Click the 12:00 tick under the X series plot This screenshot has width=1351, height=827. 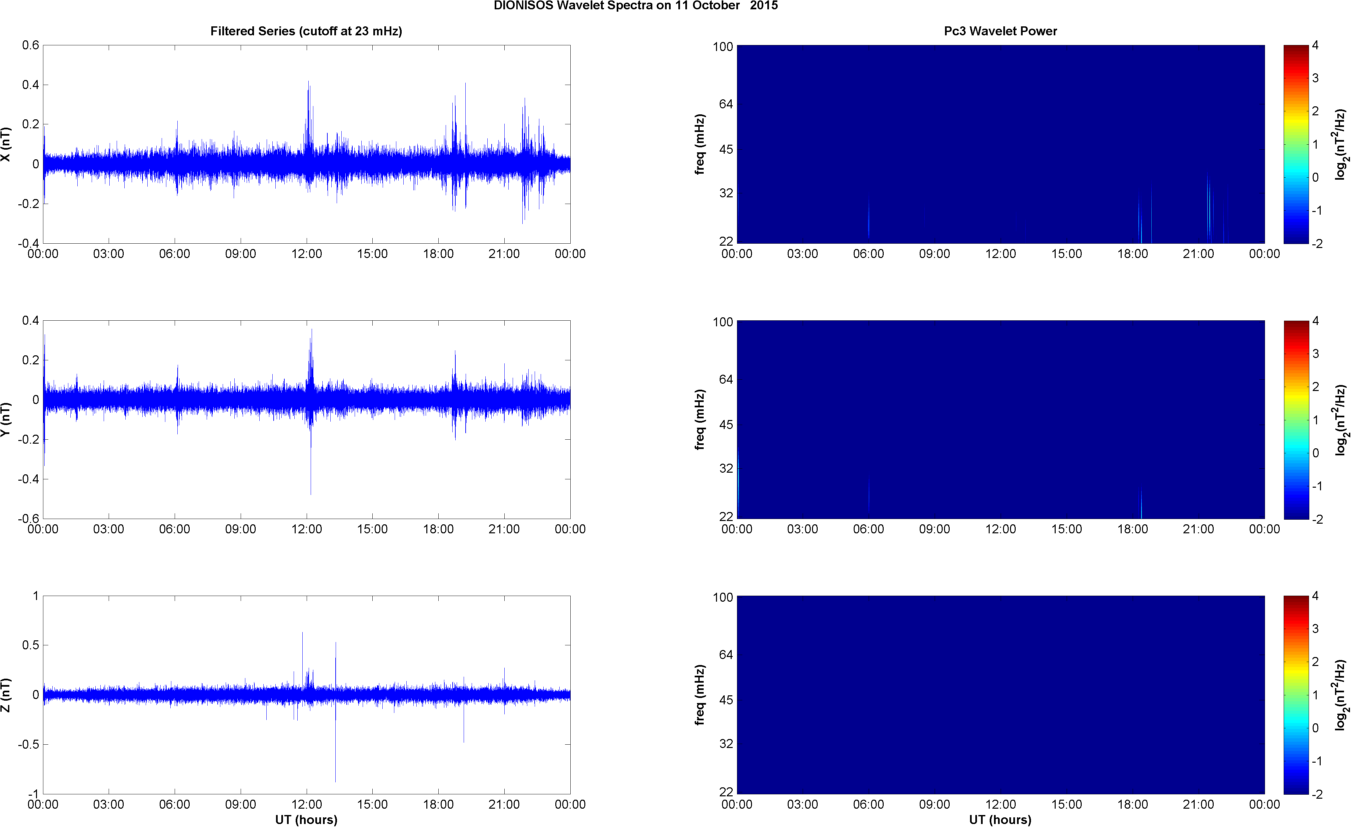[x=306, y=254]
